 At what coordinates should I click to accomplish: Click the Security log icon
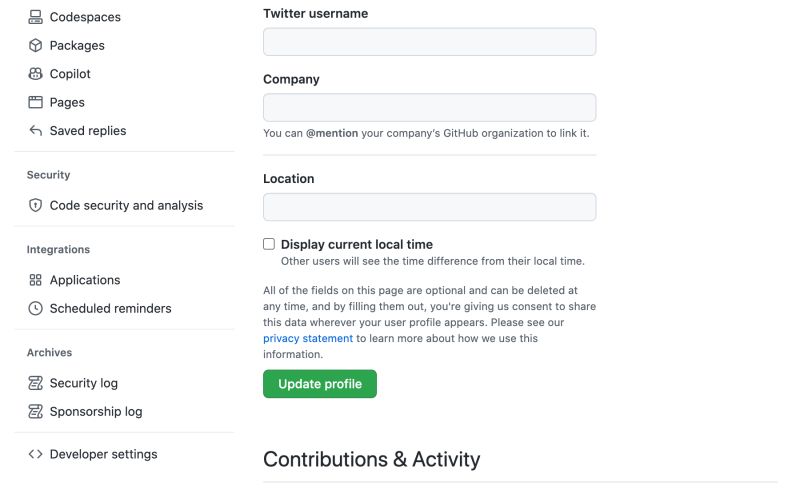tap(35, 383)
